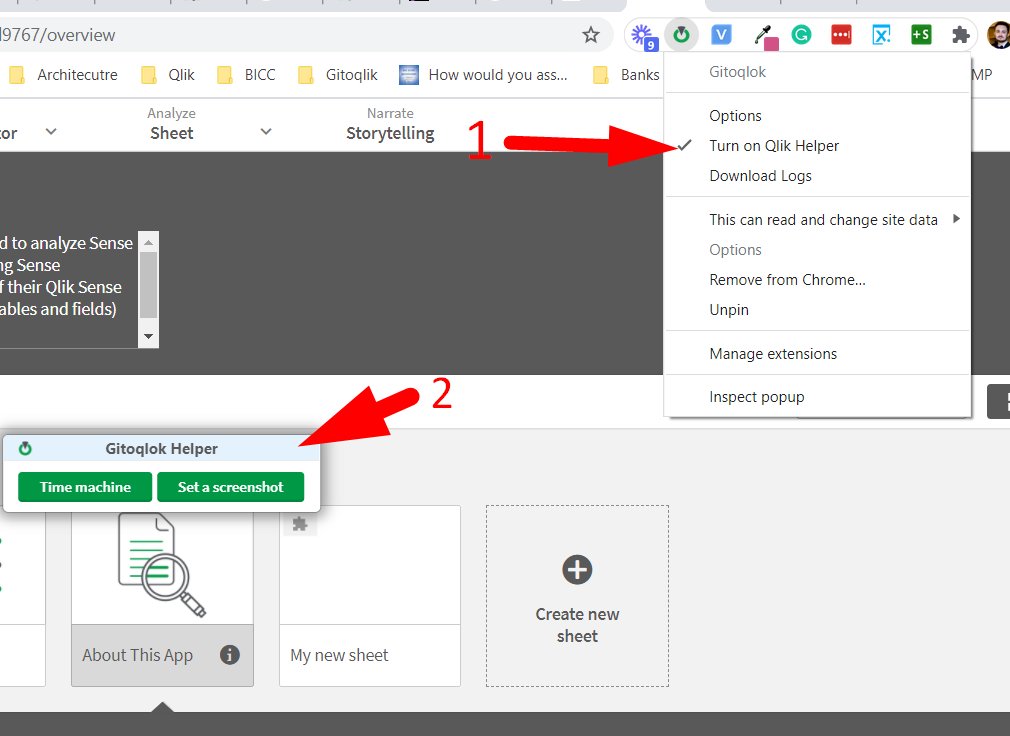Open the 'How would you ass...' bookmark
This screenshot has height=736, width=1010.
point(483,75)
